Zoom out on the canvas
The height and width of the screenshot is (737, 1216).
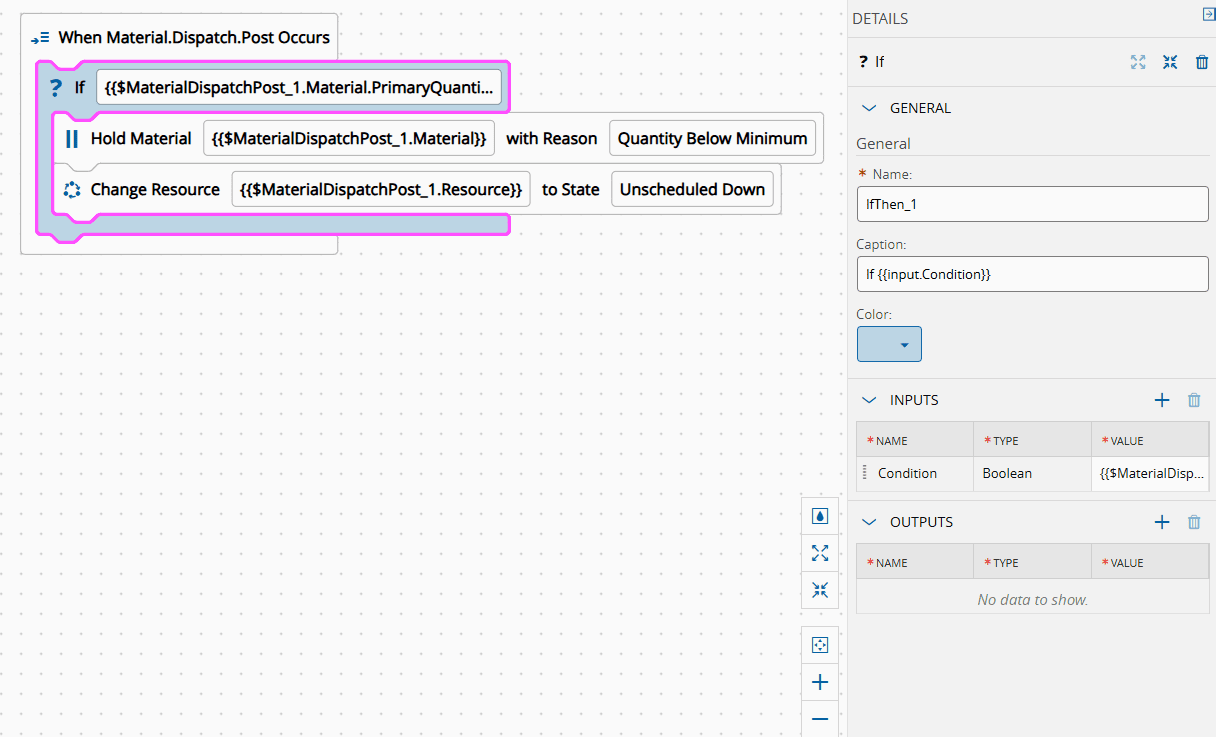pyautogui.click(x=820, y=718)
